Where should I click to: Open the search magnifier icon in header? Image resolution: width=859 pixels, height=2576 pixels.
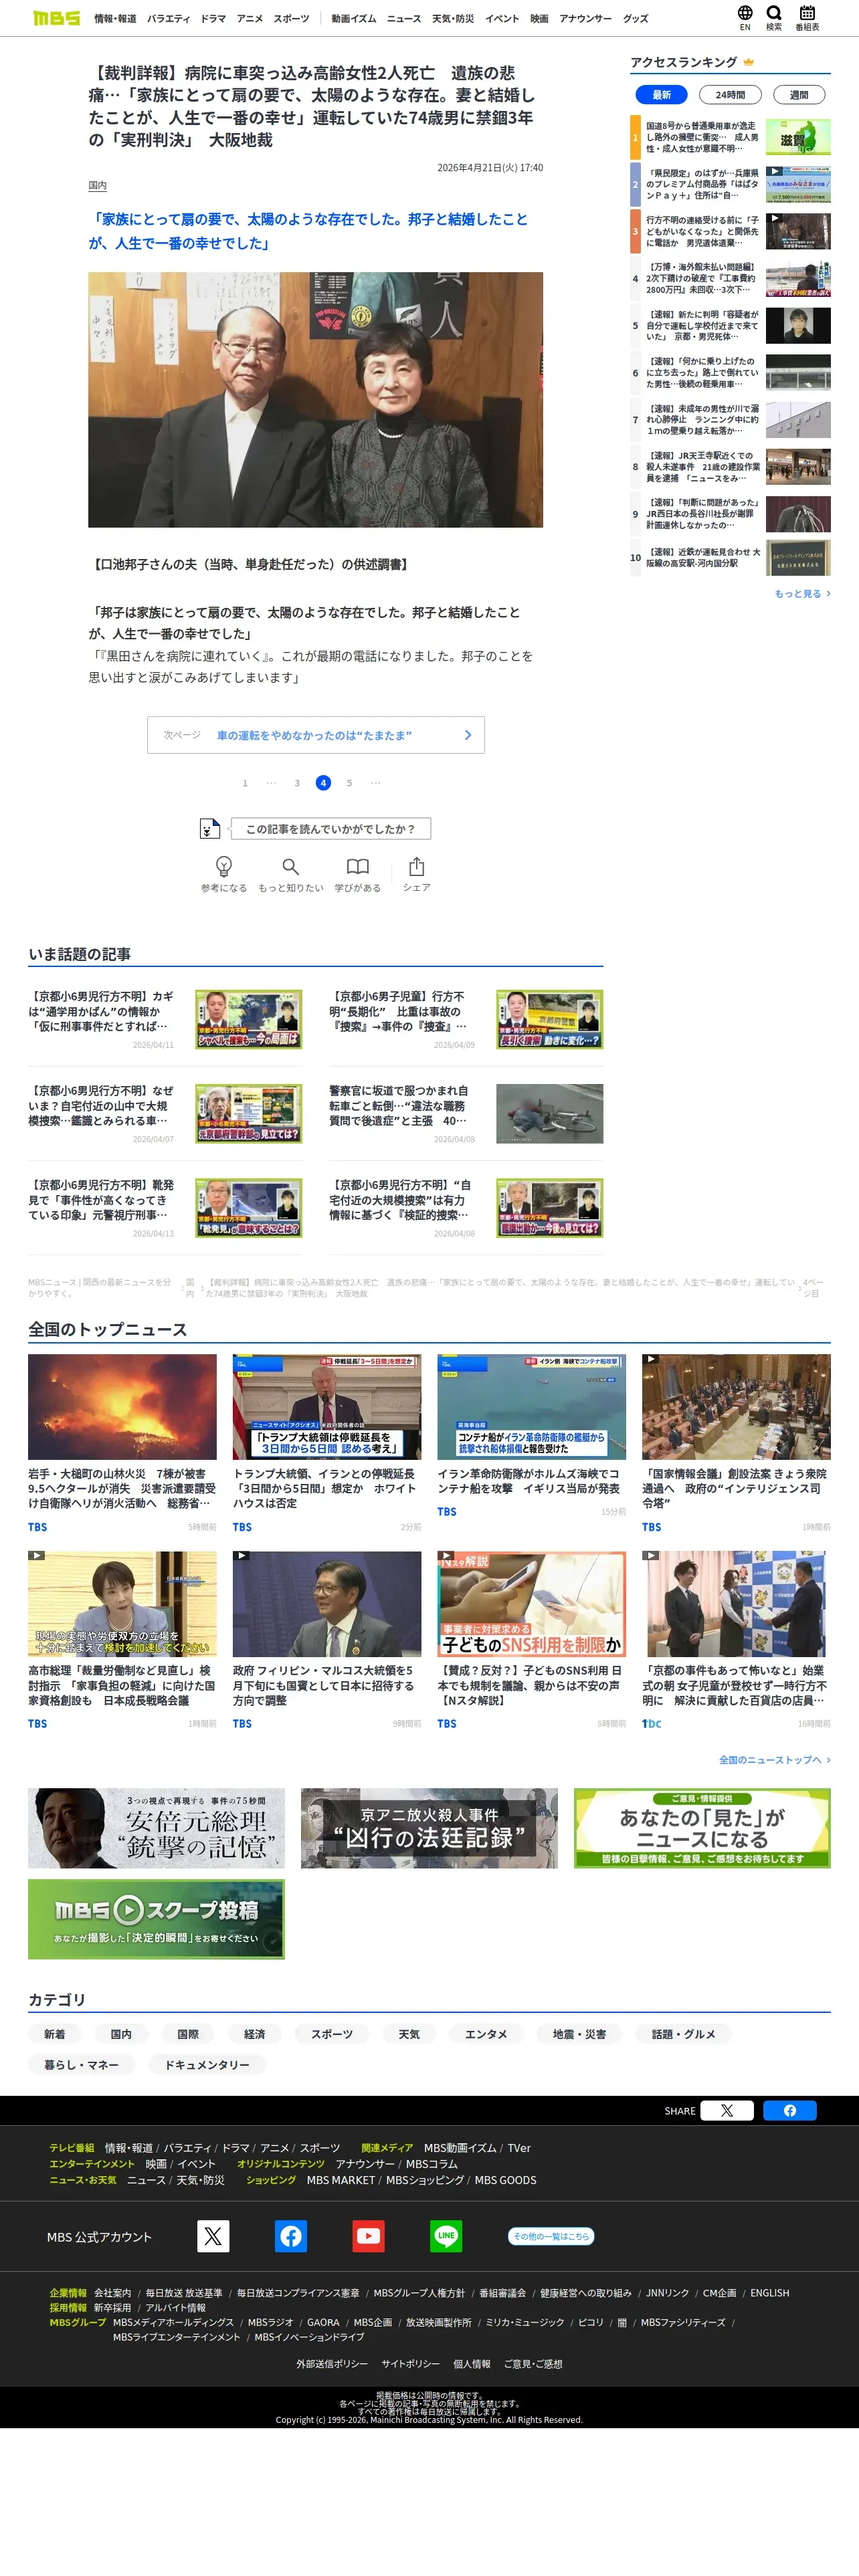(773, 13)
